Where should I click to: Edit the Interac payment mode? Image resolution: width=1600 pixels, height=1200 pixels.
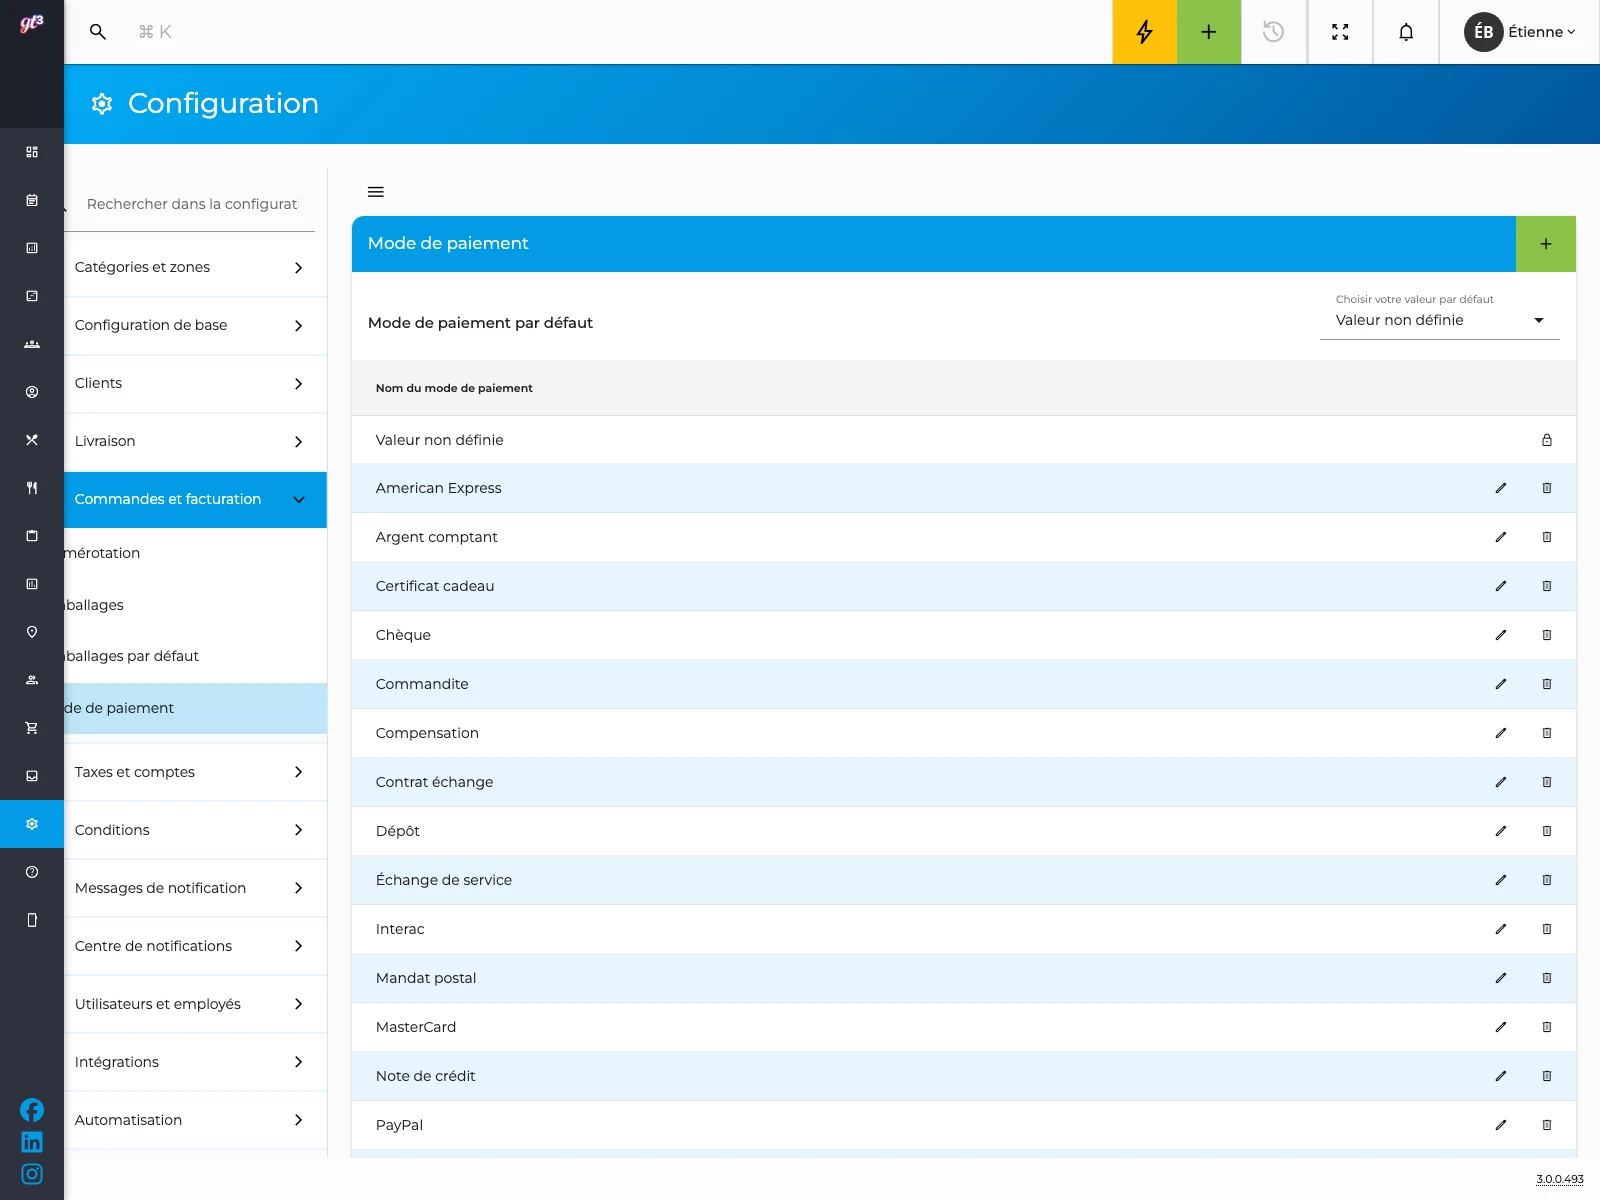(x=1500, y=929)
